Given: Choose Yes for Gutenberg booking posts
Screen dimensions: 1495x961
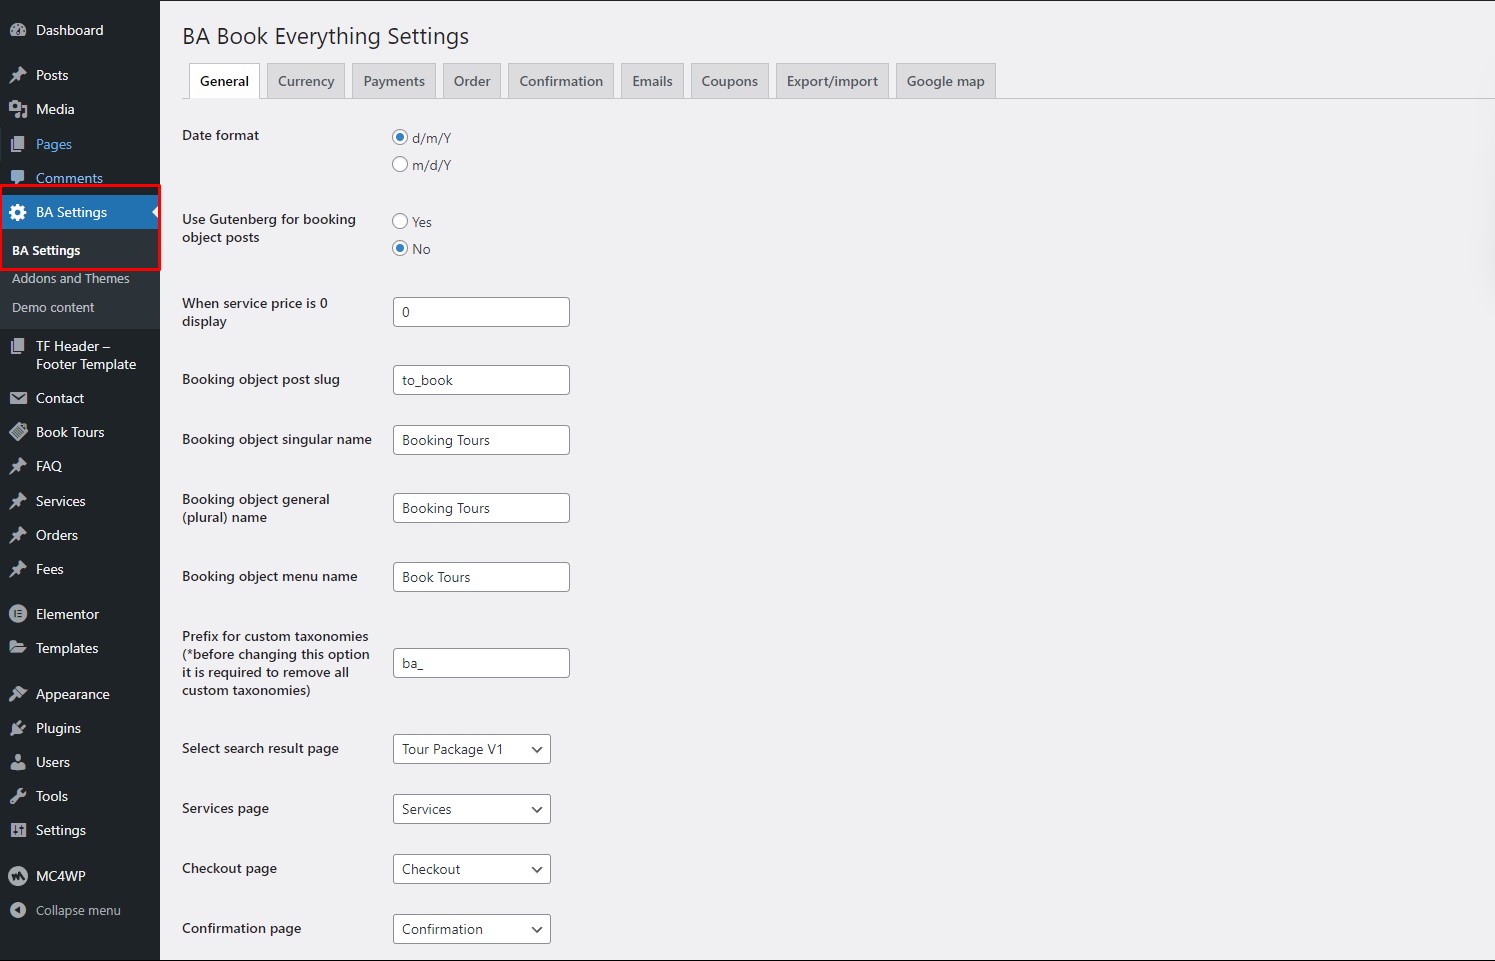Looking at the screenshot, I should (x=400, y=221).
